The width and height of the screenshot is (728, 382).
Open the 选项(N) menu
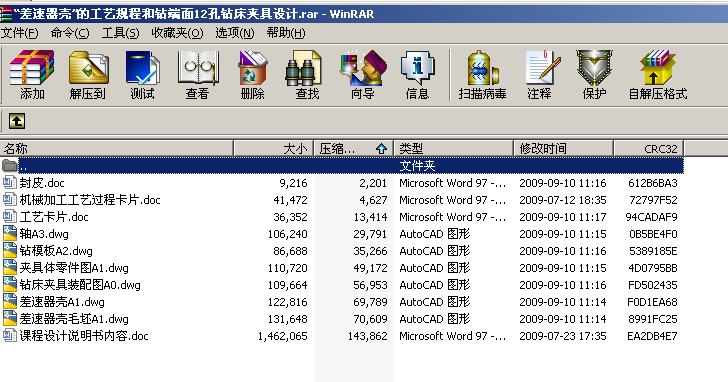click(x=235, y=33)
